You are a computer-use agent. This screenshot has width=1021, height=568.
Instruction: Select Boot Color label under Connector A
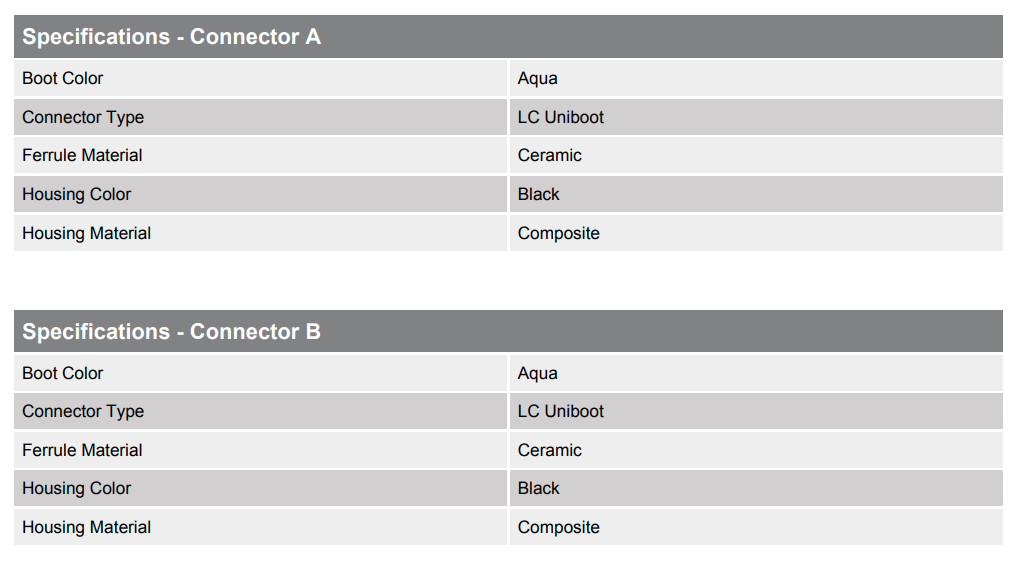tap(62, 78)
